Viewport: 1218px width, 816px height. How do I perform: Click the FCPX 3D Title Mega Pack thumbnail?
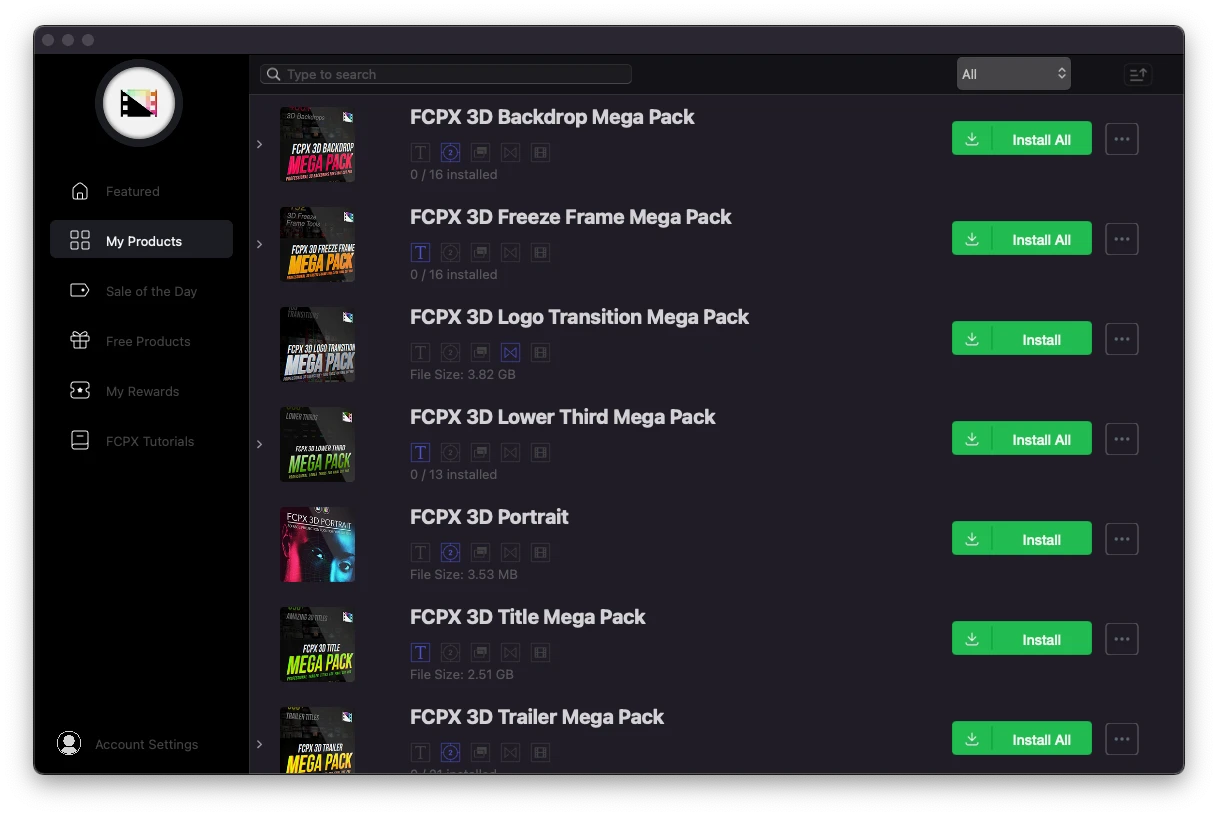[318, 645]
